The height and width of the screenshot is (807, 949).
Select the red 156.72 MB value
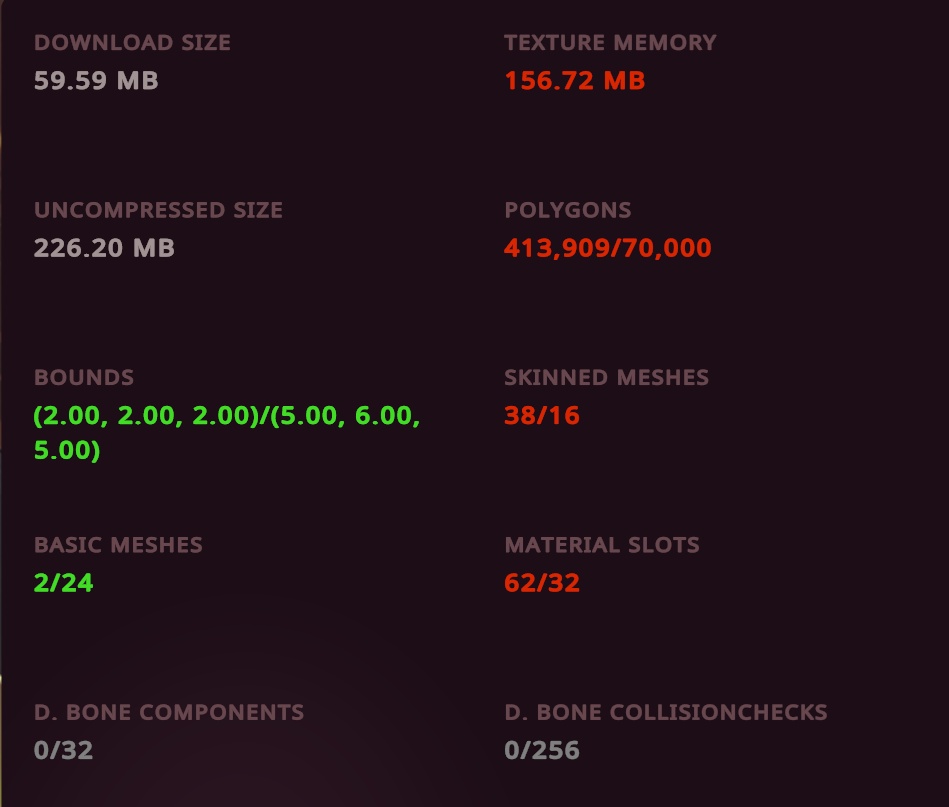(574, 81)
